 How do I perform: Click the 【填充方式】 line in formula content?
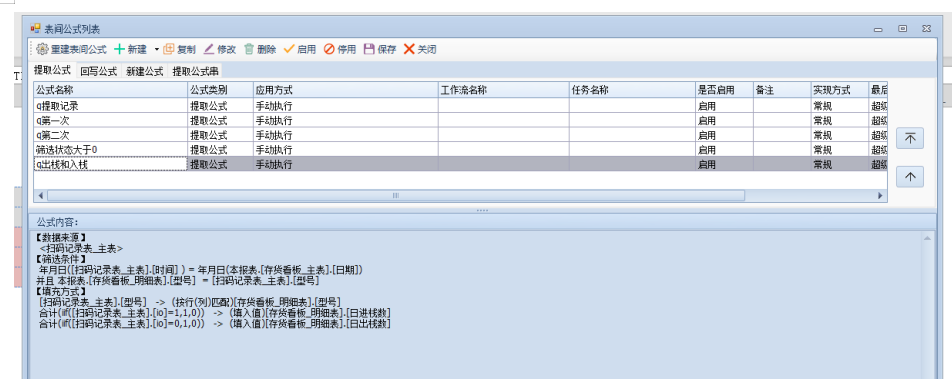(61, 291)
